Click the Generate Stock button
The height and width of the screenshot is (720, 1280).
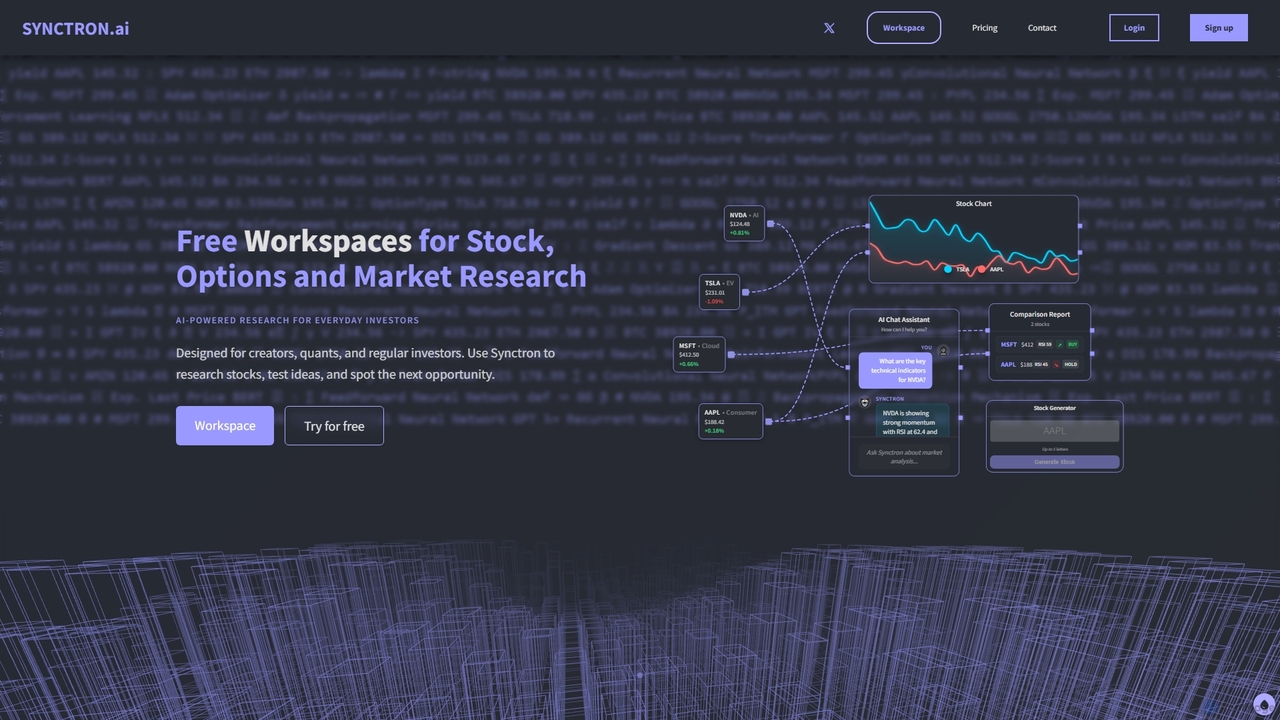coord(1054,462)
